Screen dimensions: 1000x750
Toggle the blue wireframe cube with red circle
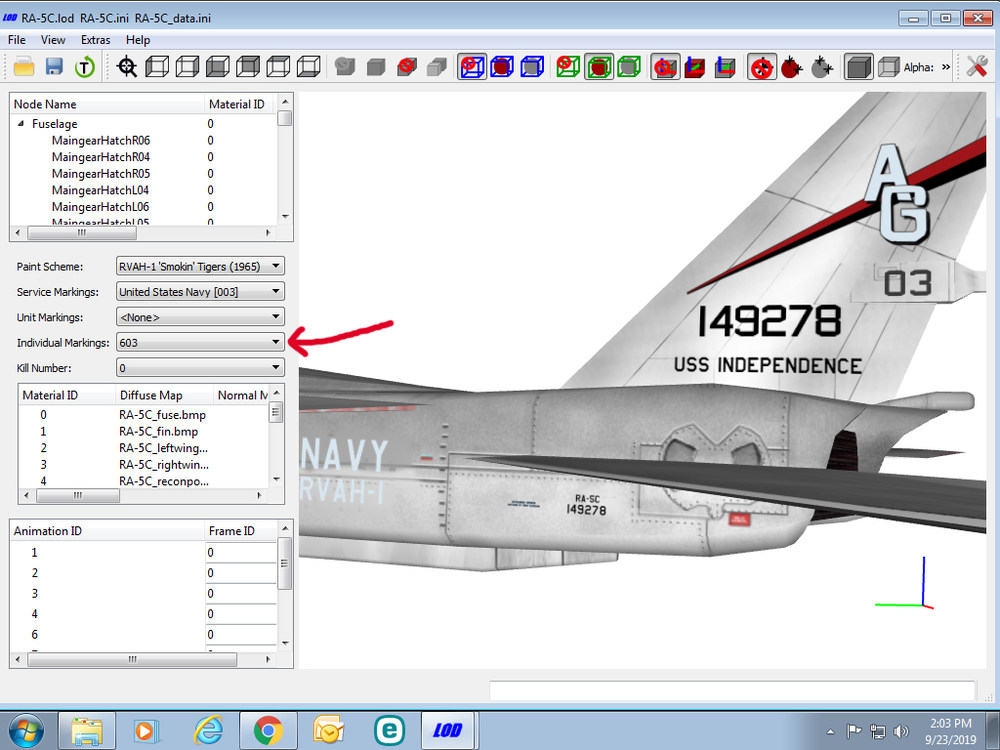point(472,66)
